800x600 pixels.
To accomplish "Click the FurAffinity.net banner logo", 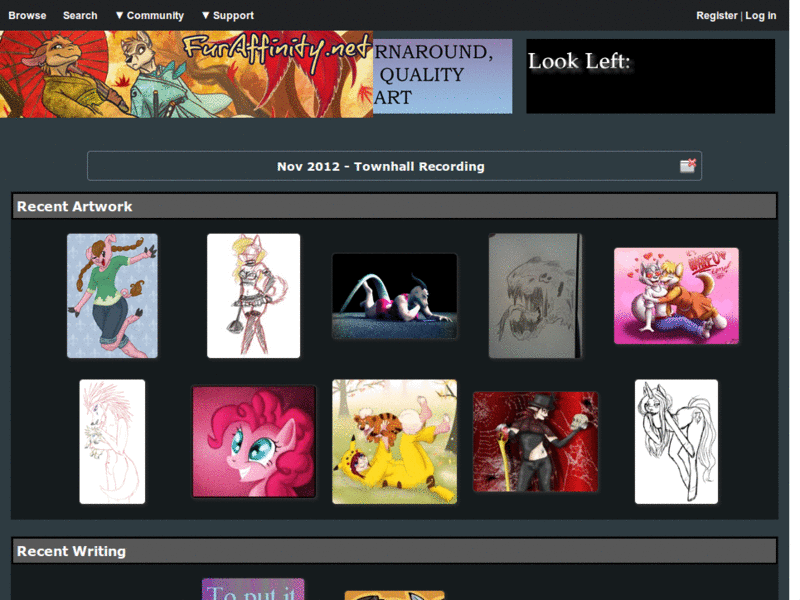I will point(186,74).
